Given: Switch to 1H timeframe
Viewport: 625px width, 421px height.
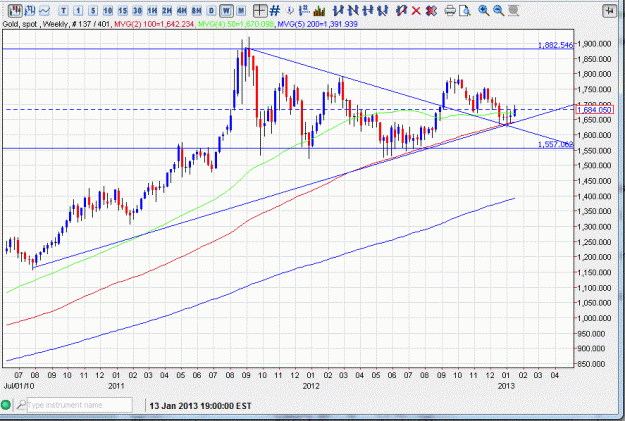Looking at the screenshot, I should 152,11.
